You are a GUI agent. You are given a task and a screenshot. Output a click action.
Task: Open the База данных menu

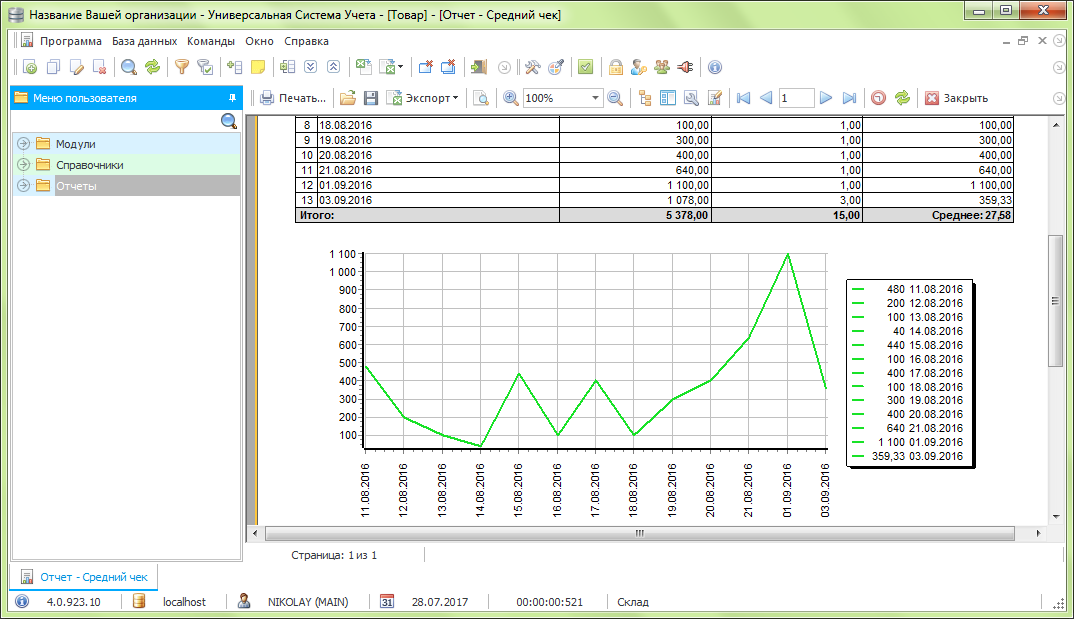click(x=144, y=41)
